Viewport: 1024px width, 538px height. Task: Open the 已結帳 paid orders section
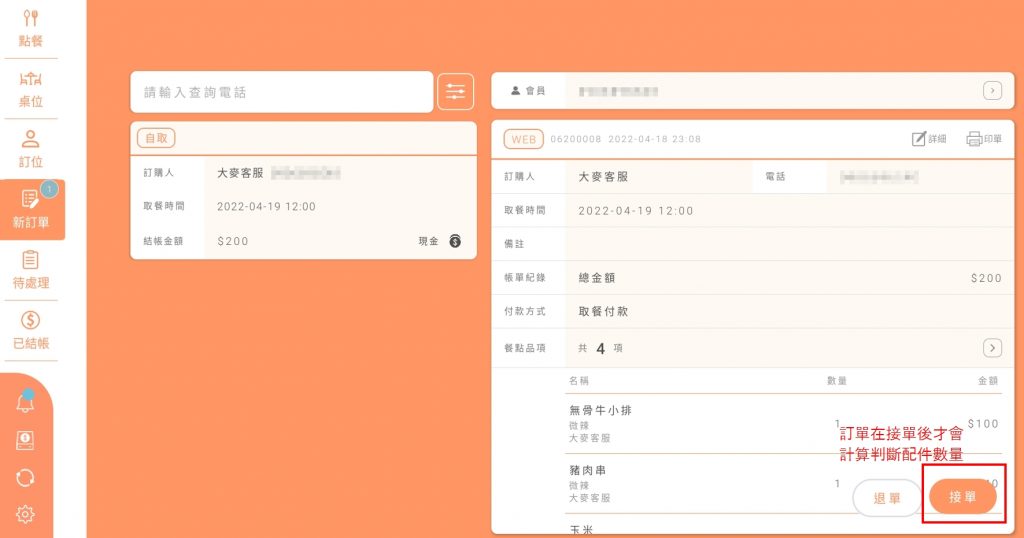tap(30, 330)
